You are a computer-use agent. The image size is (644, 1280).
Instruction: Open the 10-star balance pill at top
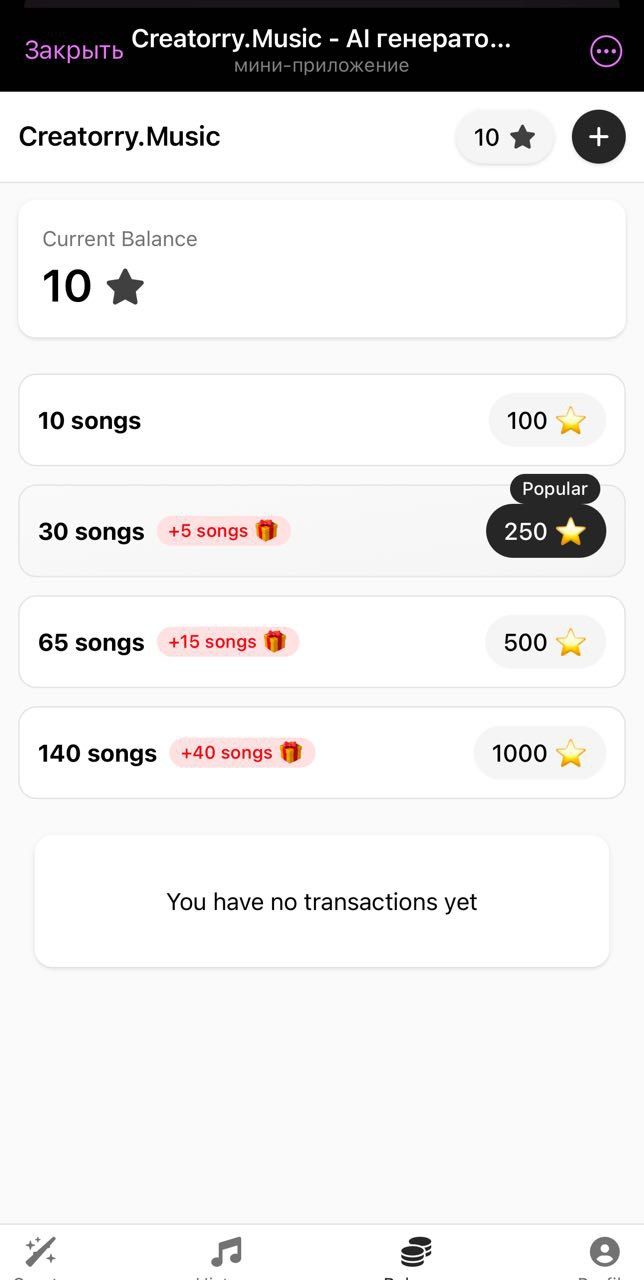coord(504,136)
